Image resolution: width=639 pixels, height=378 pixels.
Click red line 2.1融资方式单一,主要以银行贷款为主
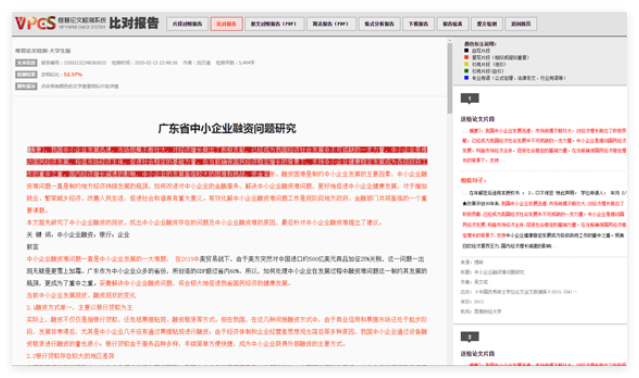(x=79, y=307)
